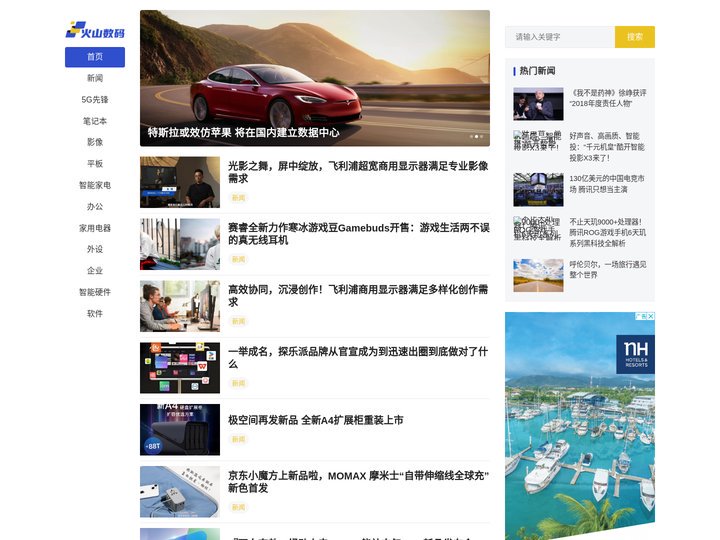Open thumbnail of 探乐派 article
The height and width of the screenshot is (540, 720).
(x=180, y=368)
